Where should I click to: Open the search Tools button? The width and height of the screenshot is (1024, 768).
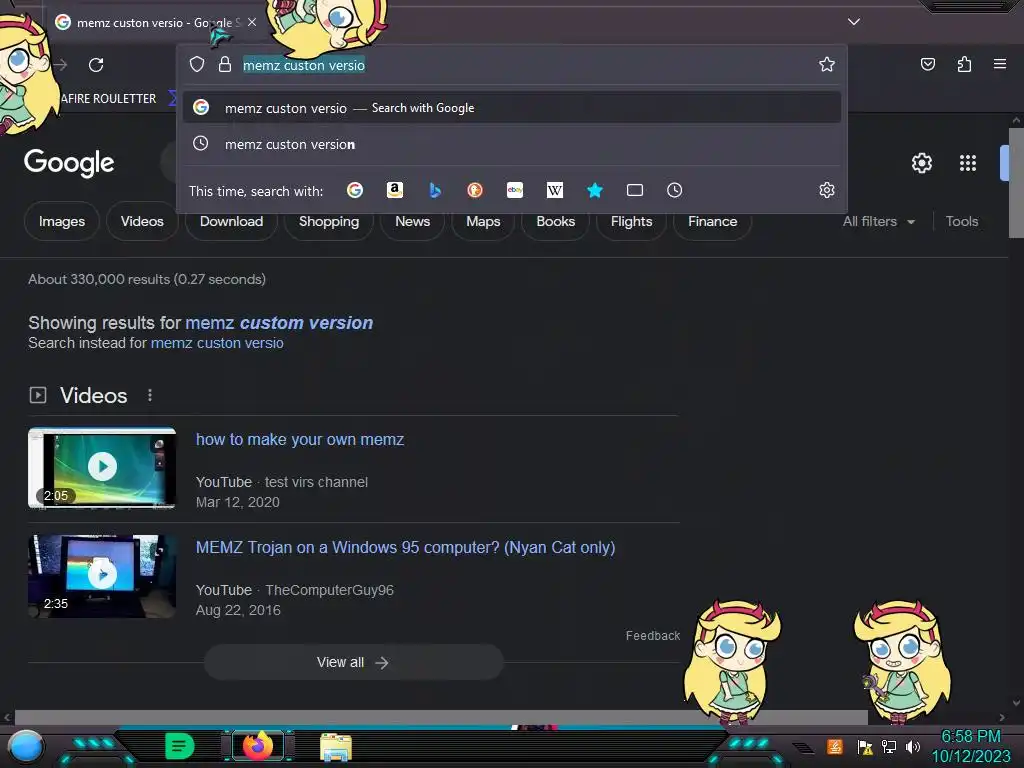(961, 221)
